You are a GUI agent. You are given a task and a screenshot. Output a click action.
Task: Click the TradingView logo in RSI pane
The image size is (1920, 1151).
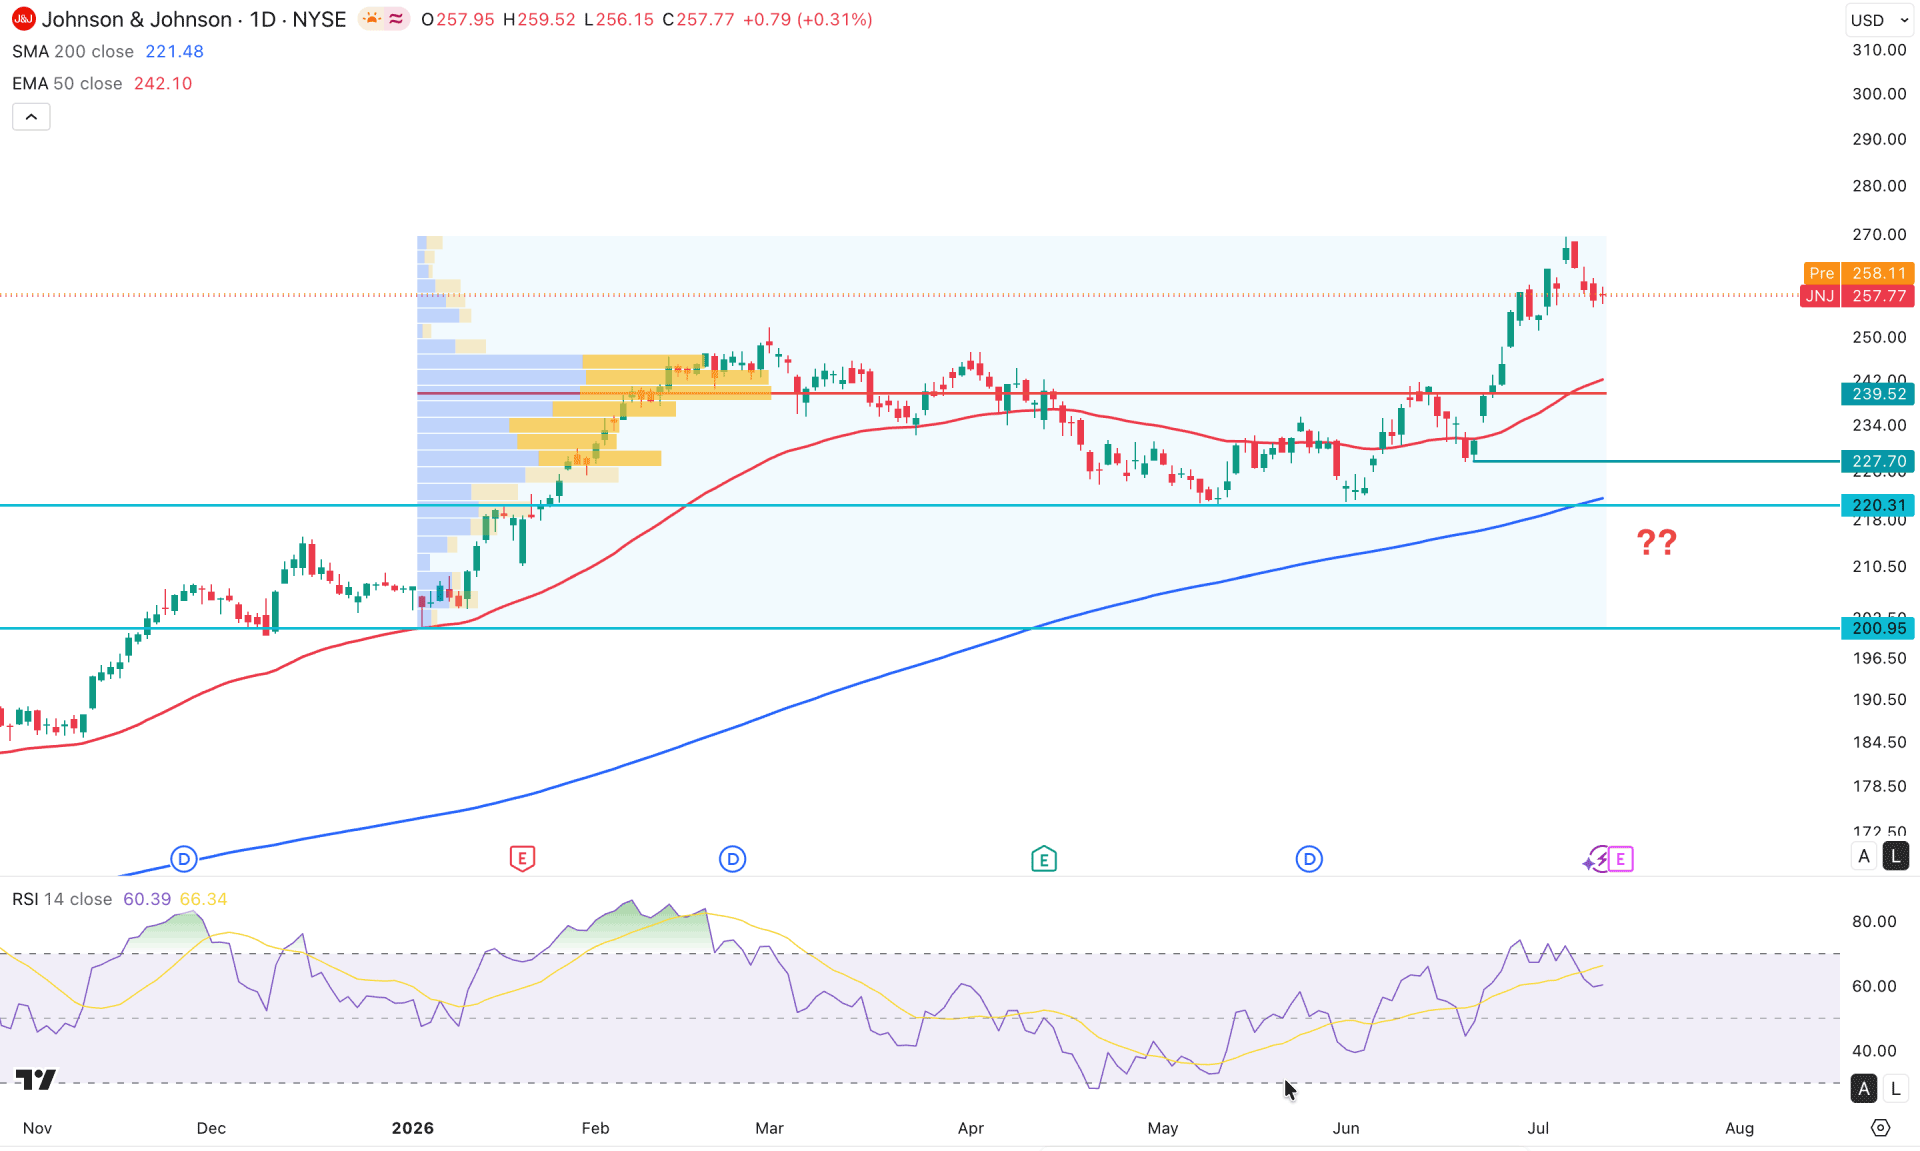pyautogui.click(x=36, y=1079)
